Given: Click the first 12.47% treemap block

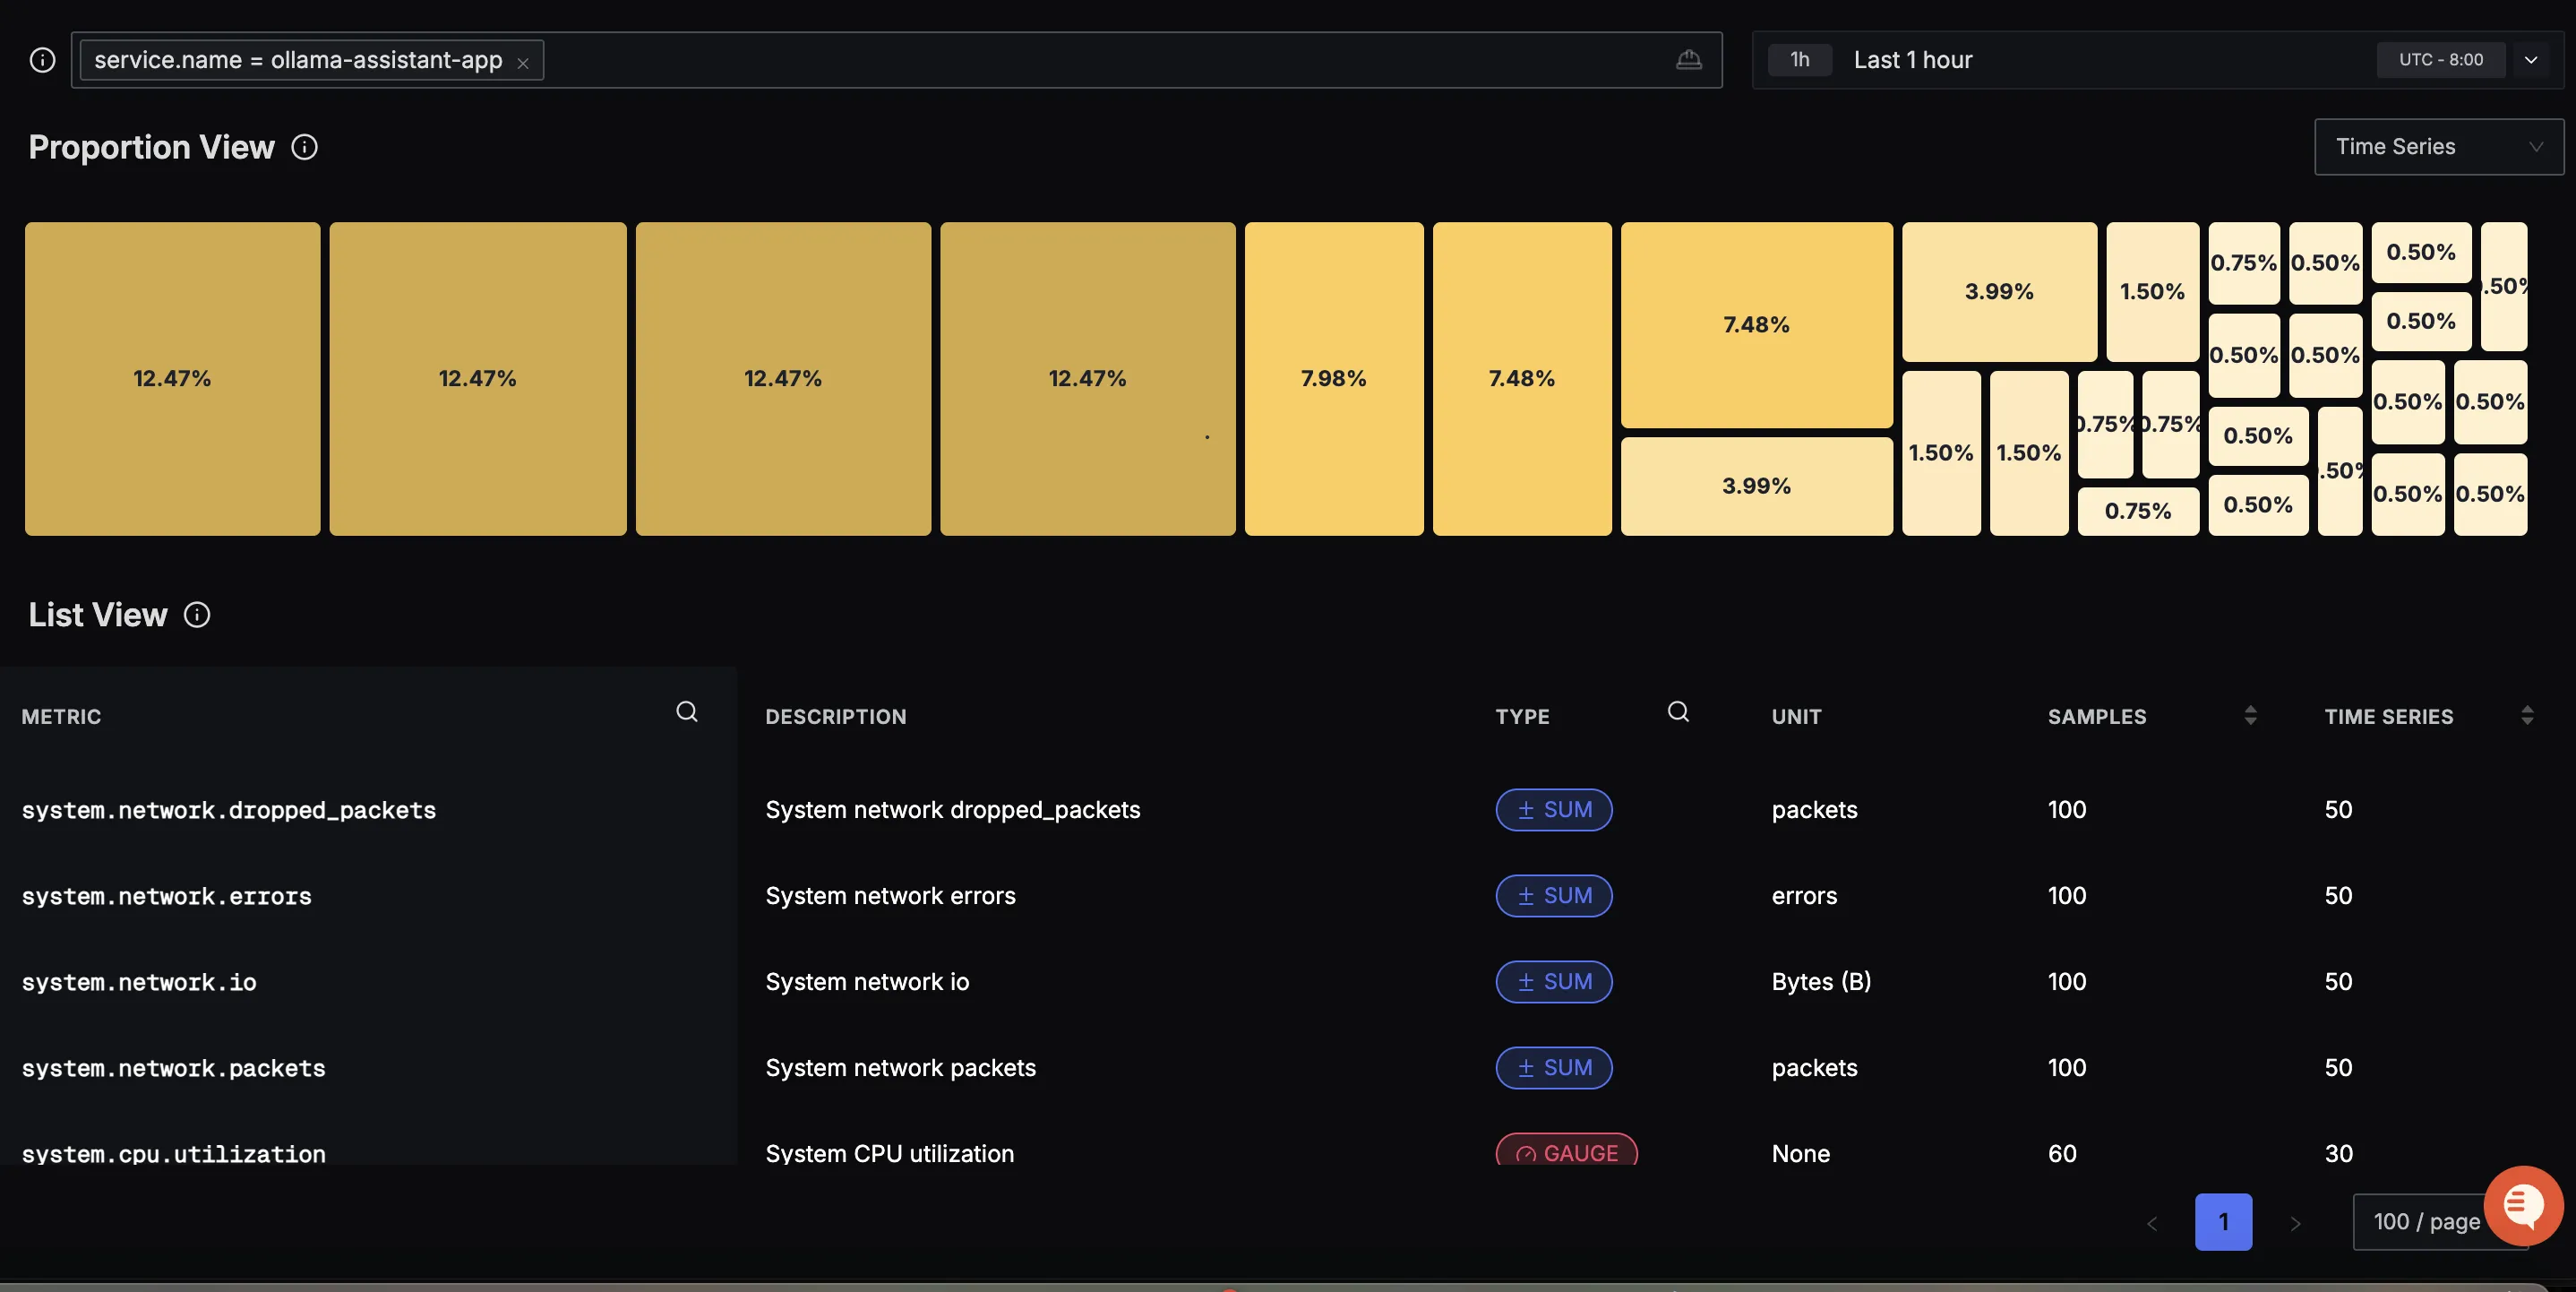Looking at the screenshot, I should coord(172,379).
